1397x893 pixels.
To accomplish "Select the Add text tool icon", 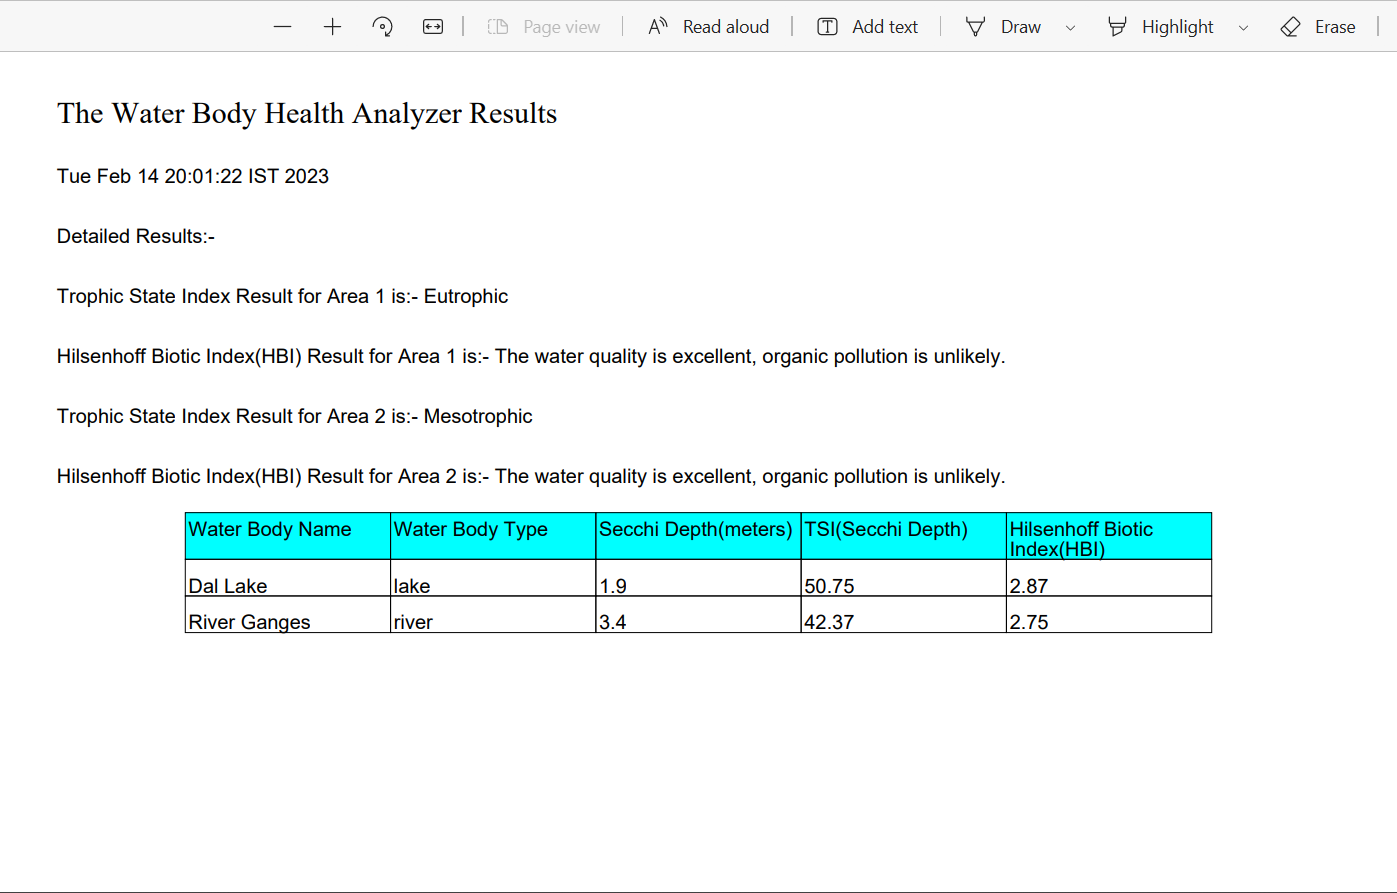I will pyautogui.click(x=828, y=26).
